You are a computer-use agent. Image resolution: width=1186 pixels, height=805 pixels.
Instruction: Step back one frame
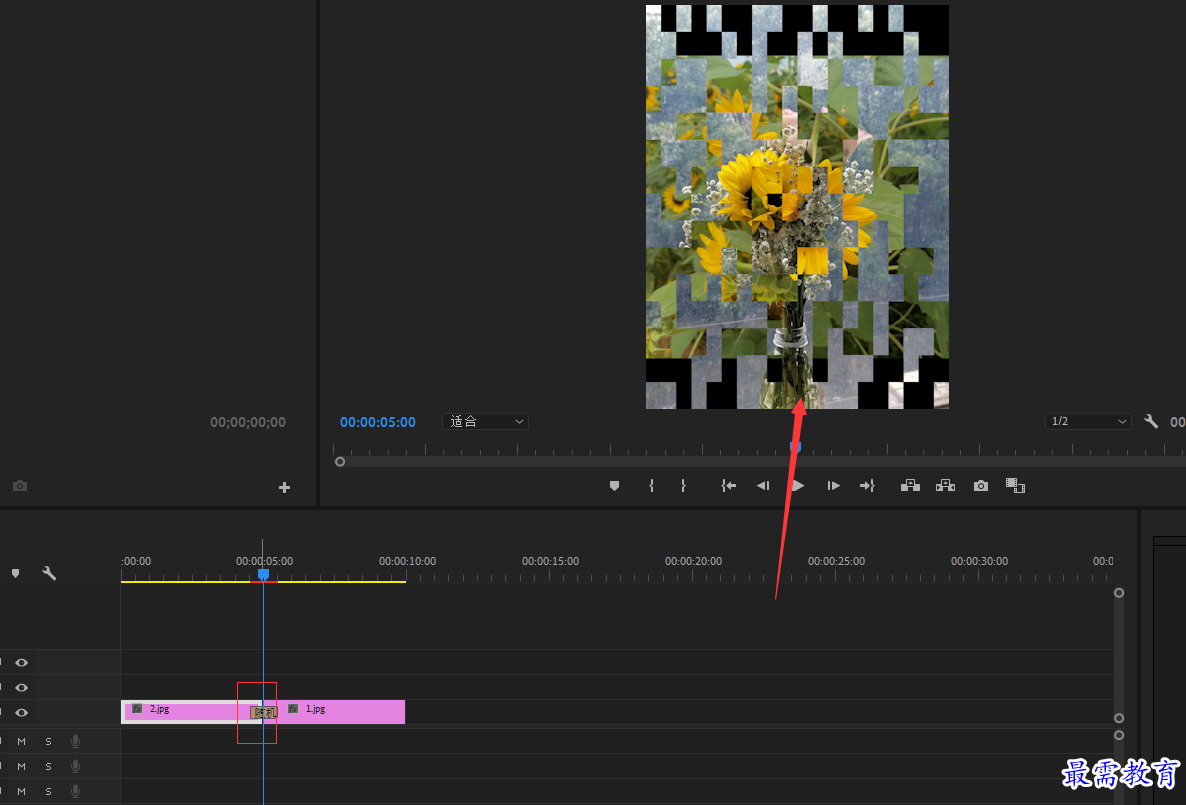coord(763,486)
